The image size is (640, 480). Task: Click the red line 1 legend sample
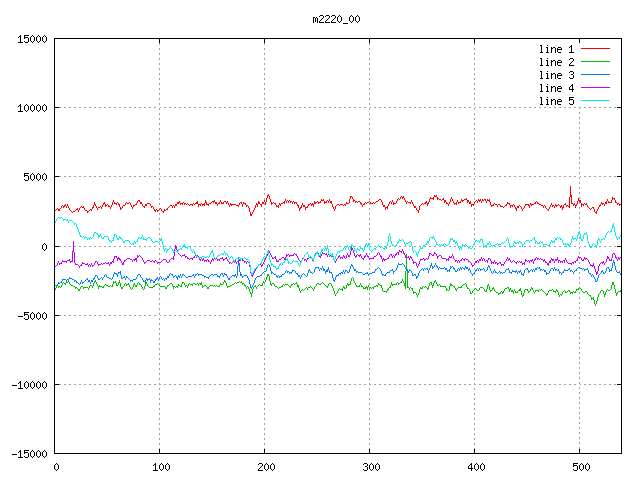click(x=595, y=49)
